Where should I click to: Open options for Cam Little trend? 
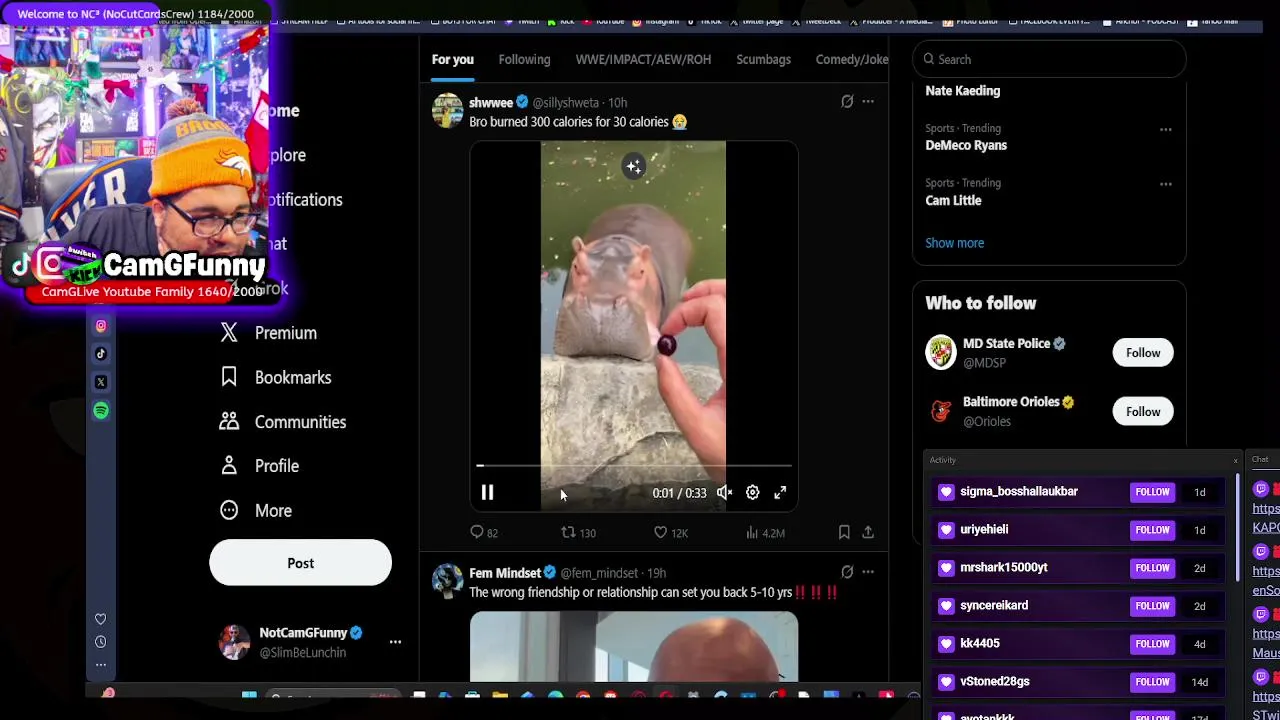[x=1165, y=184]
